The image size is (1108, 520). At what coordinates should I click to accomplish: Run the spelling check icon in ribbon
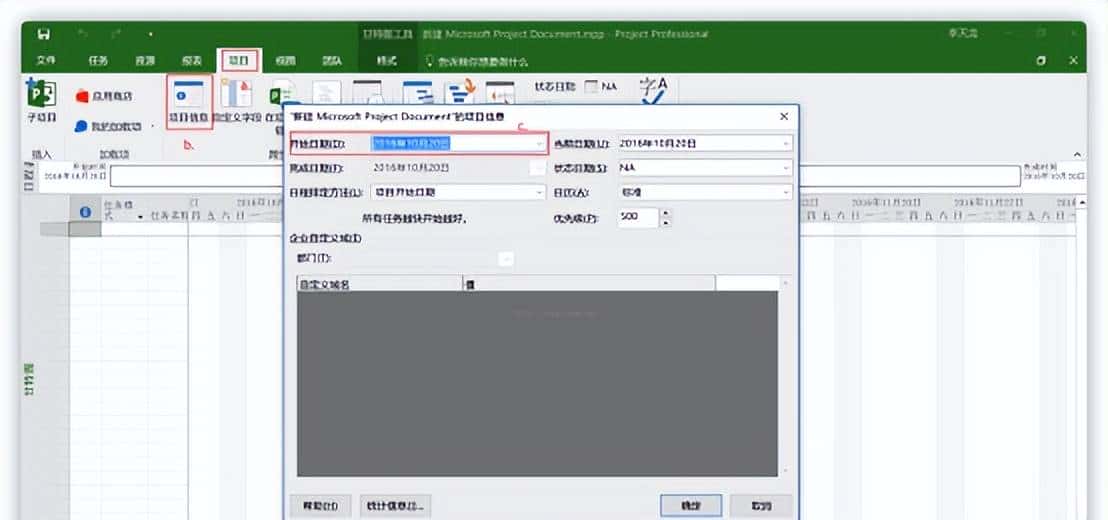point(653,90)
